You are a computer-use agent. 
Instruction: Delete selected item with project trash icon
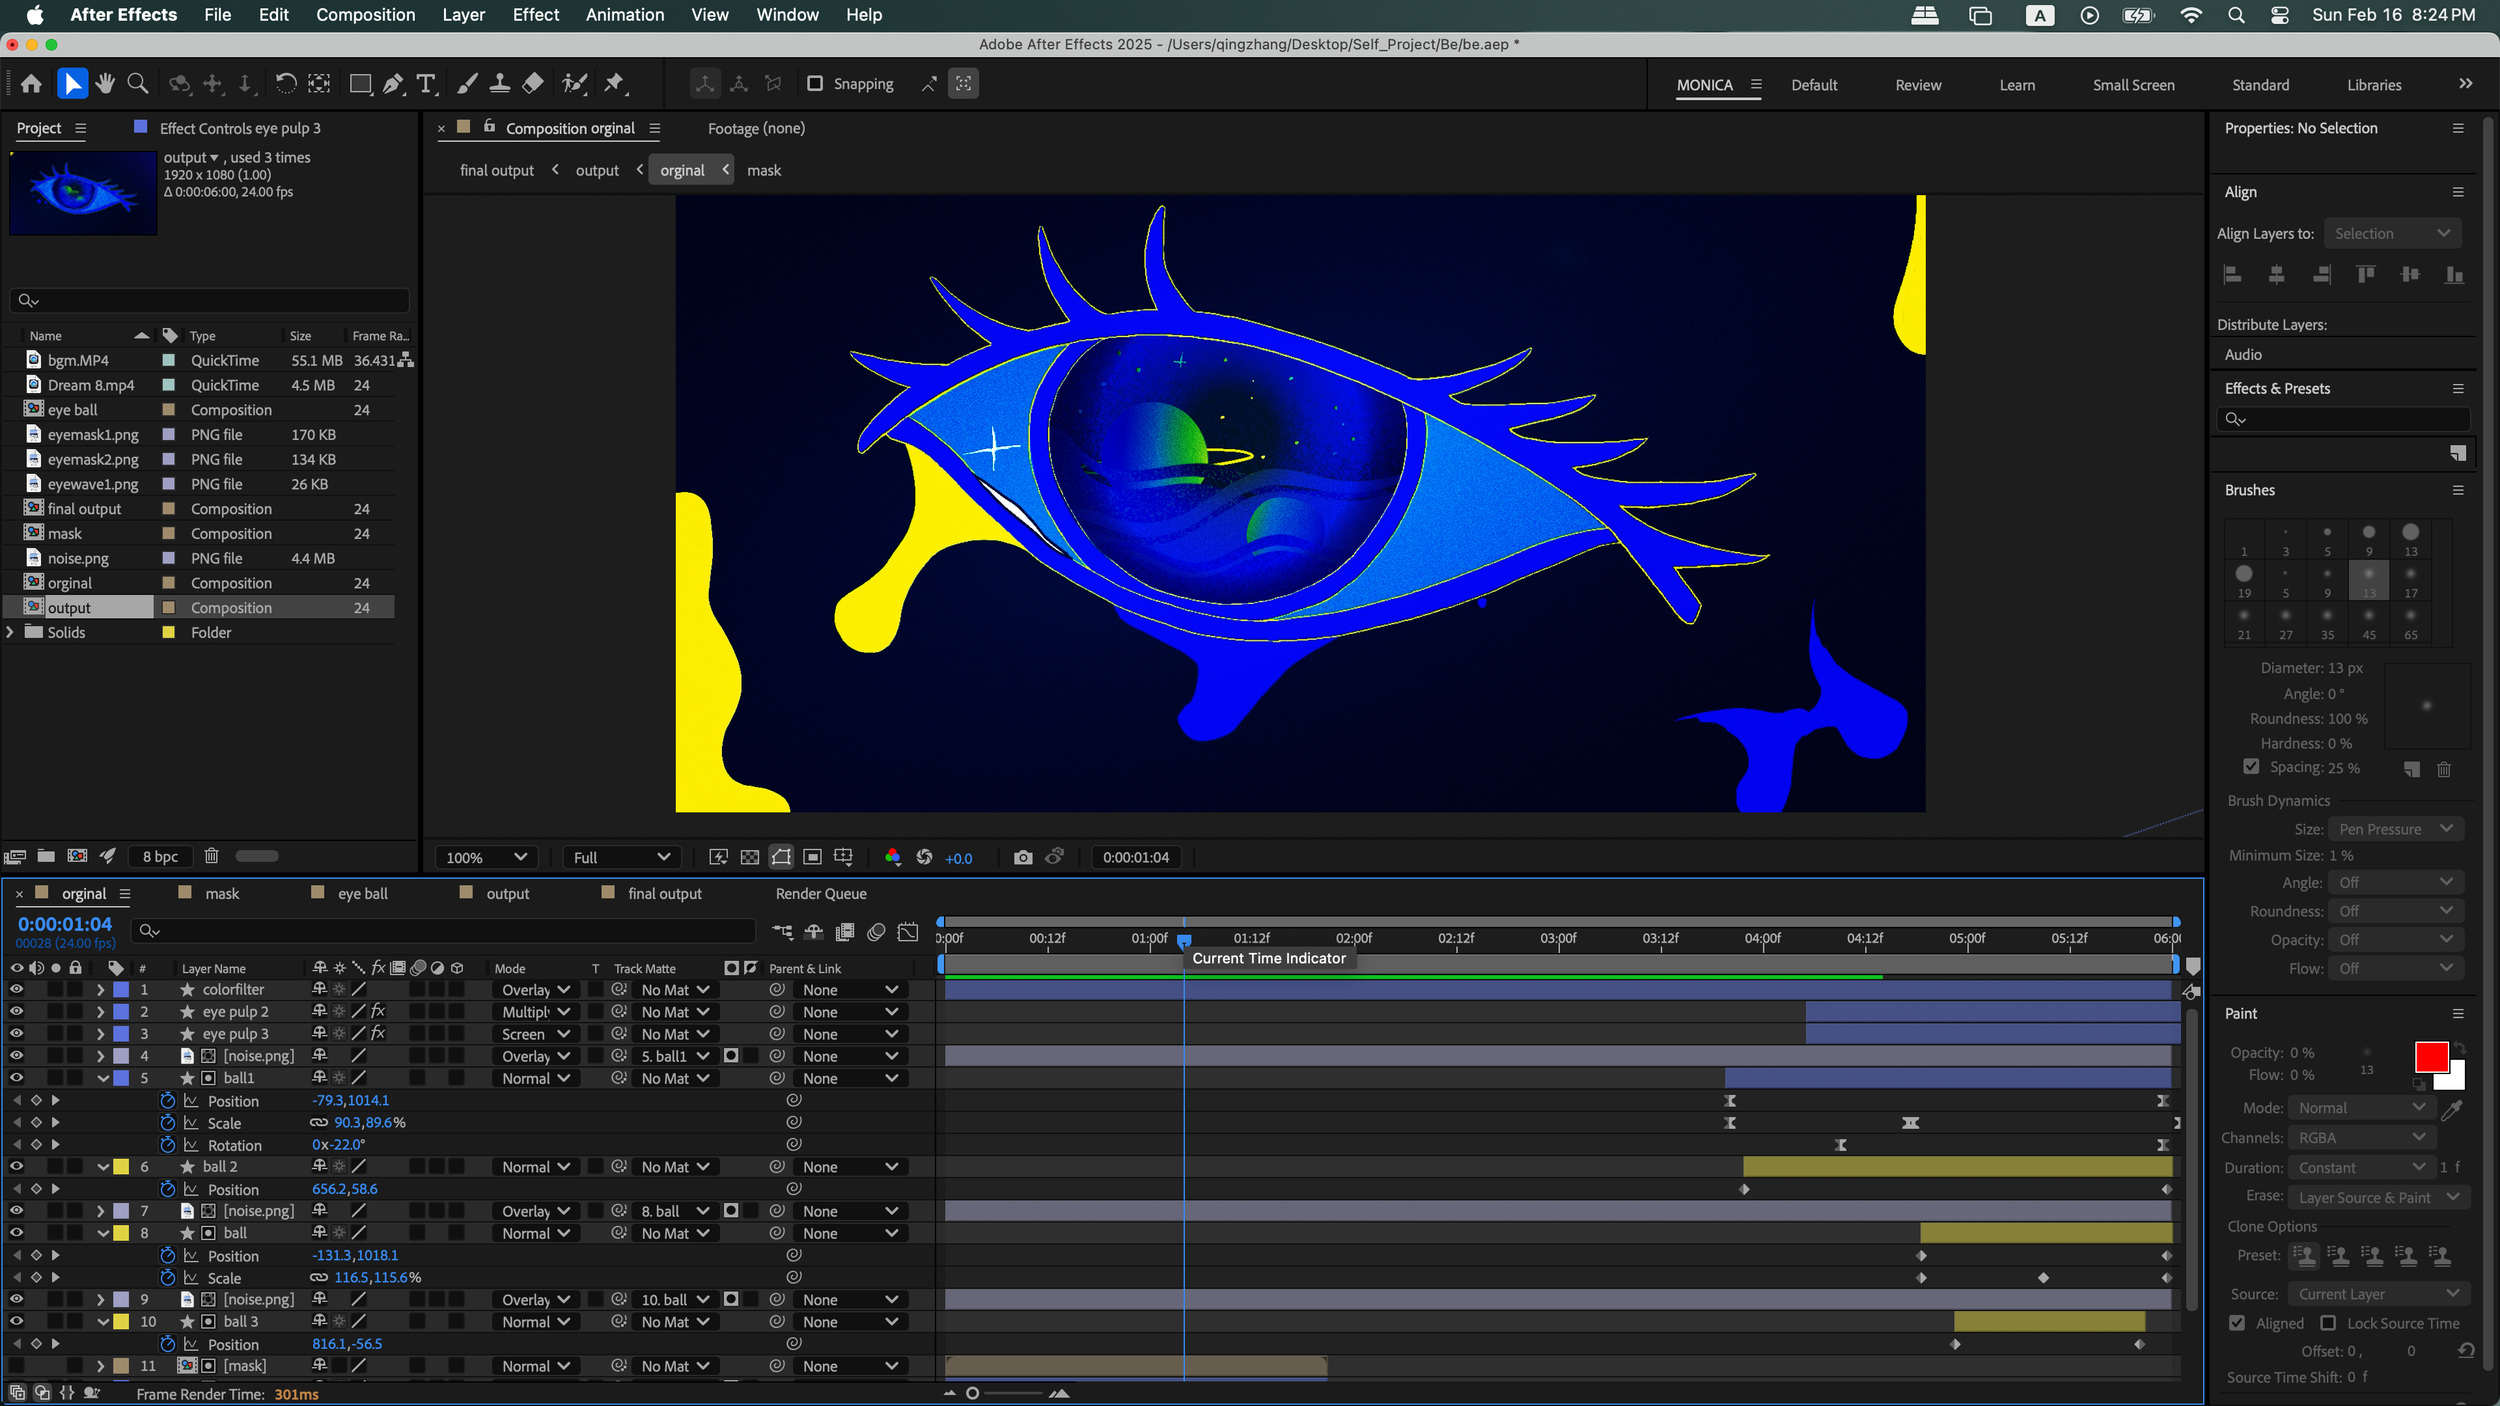[x=211, y=856]
